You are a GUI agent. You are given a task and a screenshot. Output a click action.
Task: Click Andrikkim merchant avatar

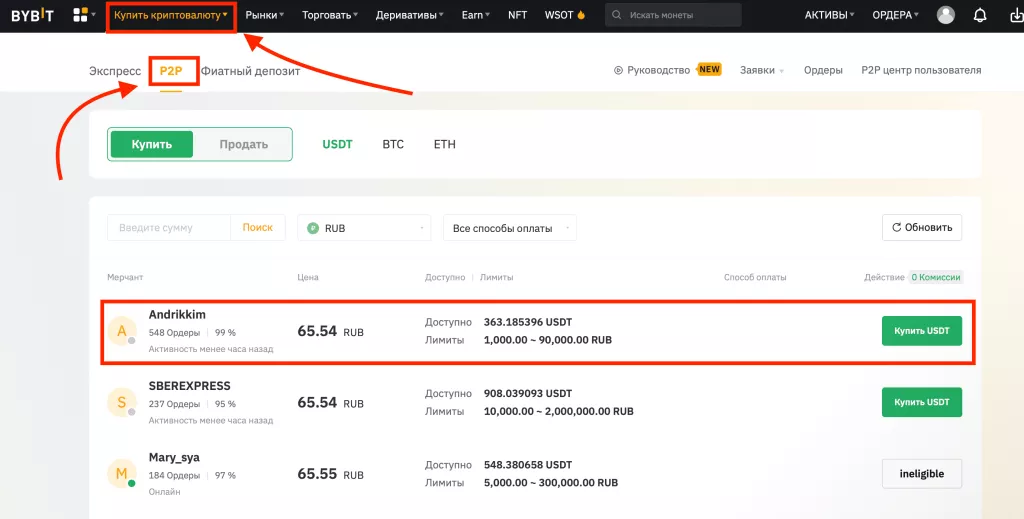click(122, 331)
